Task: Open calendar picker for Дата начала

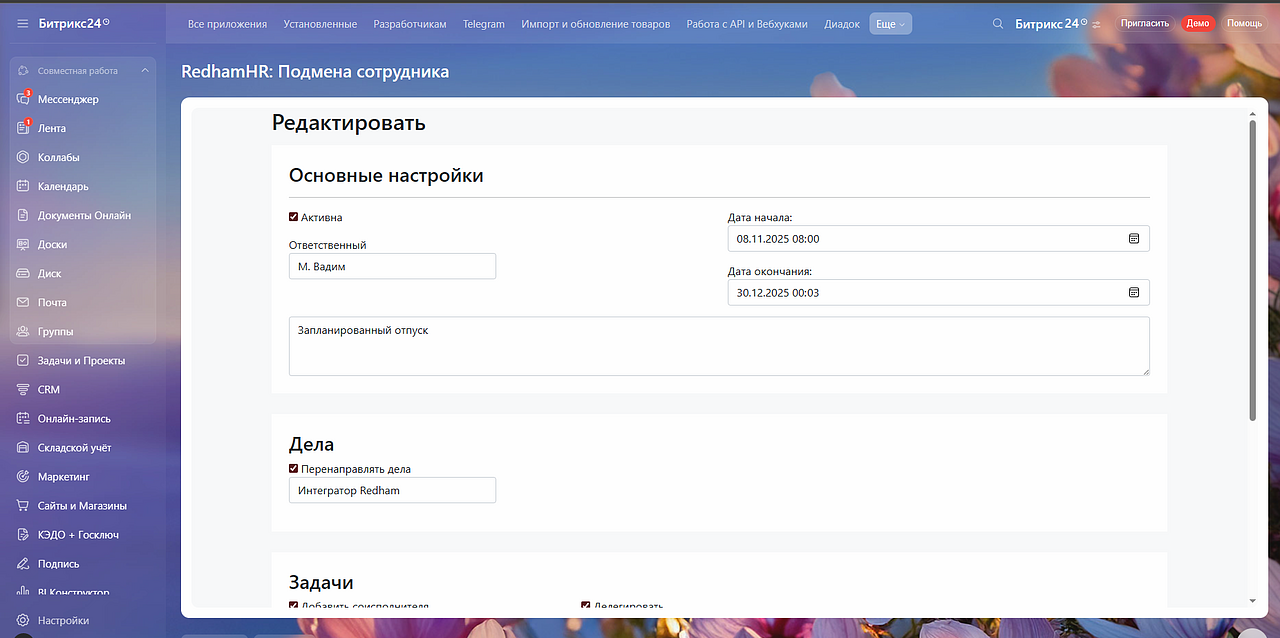Action: click(1134, 238)
